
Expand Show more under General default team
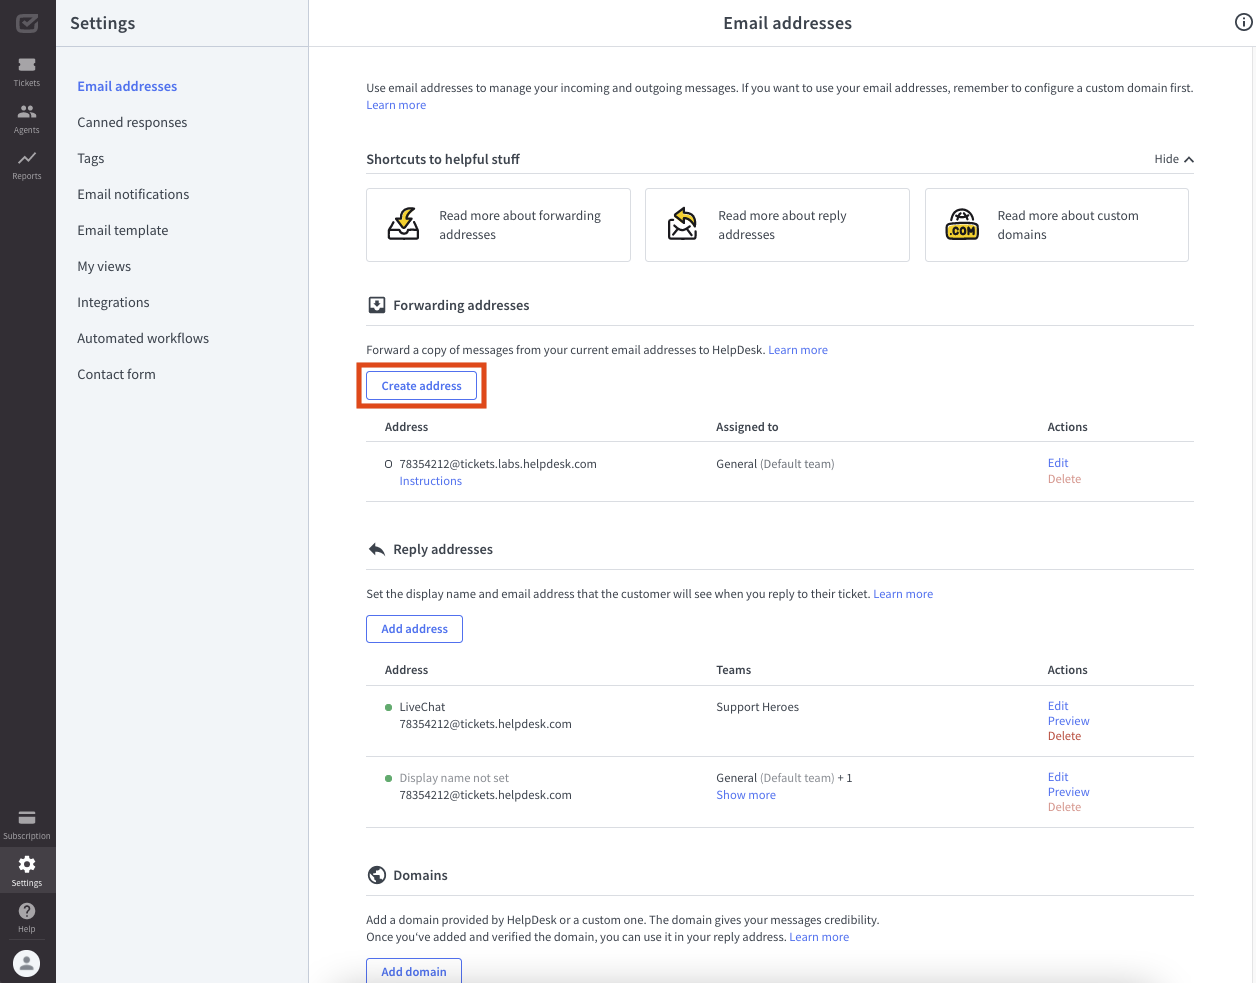(745, 794)
